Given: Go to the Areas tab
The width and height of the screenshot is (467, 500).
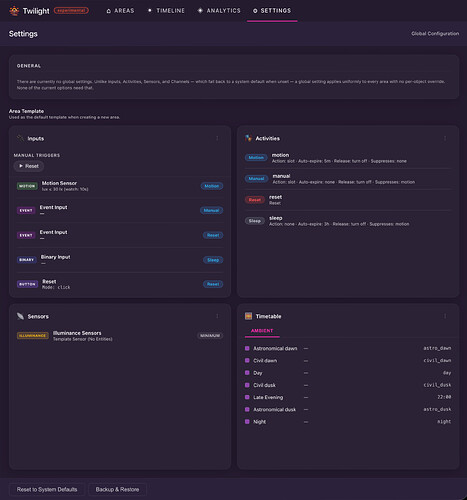Looking at the screenshot, I should (x=120, y=11).
